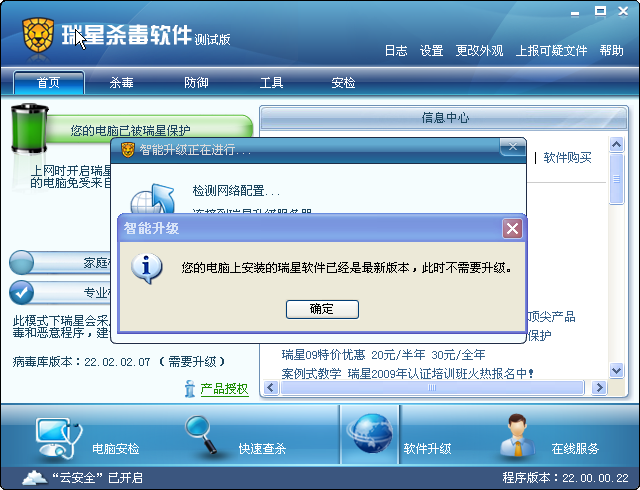This screenshot has height=490, width=640.
Task: Click info center scroll left arrow
Action: point(271,387)
